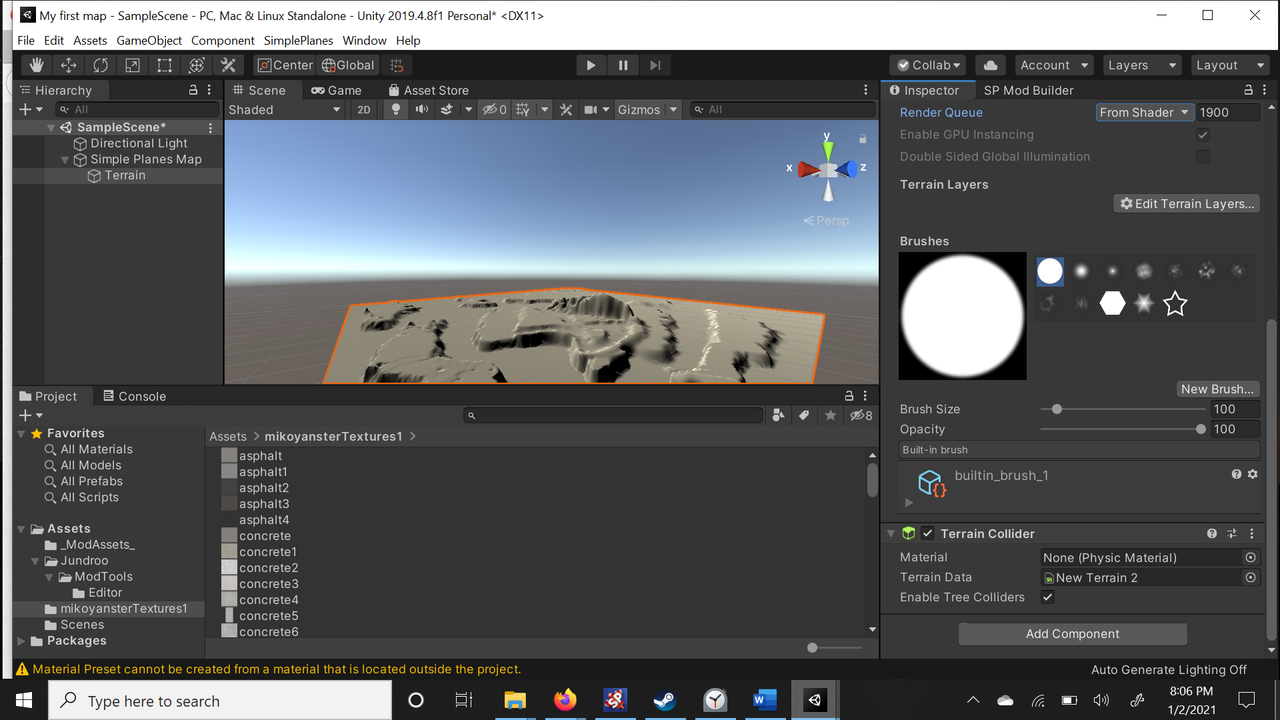Select the Move tool
The width and height of the screenshot is (1280, 720).
click(69, 65)
